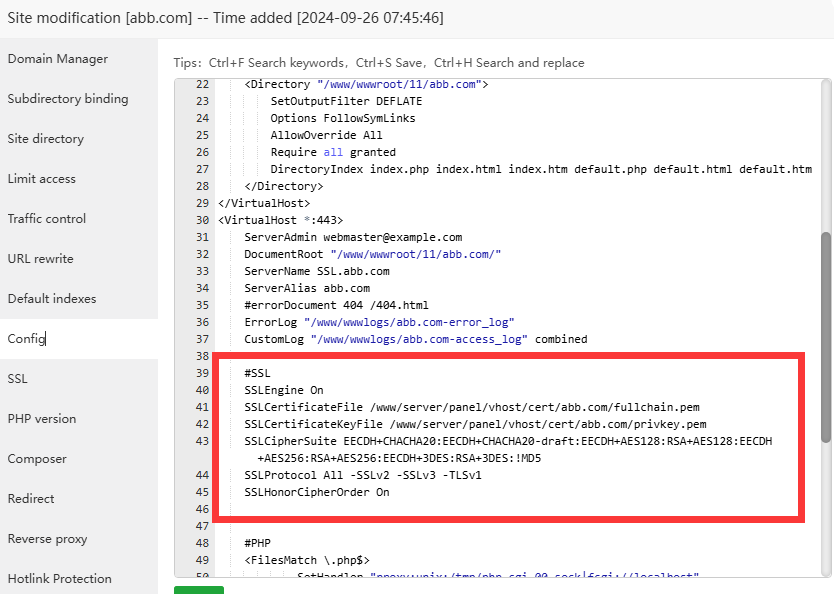Click Require all granted line

[333, 152]
